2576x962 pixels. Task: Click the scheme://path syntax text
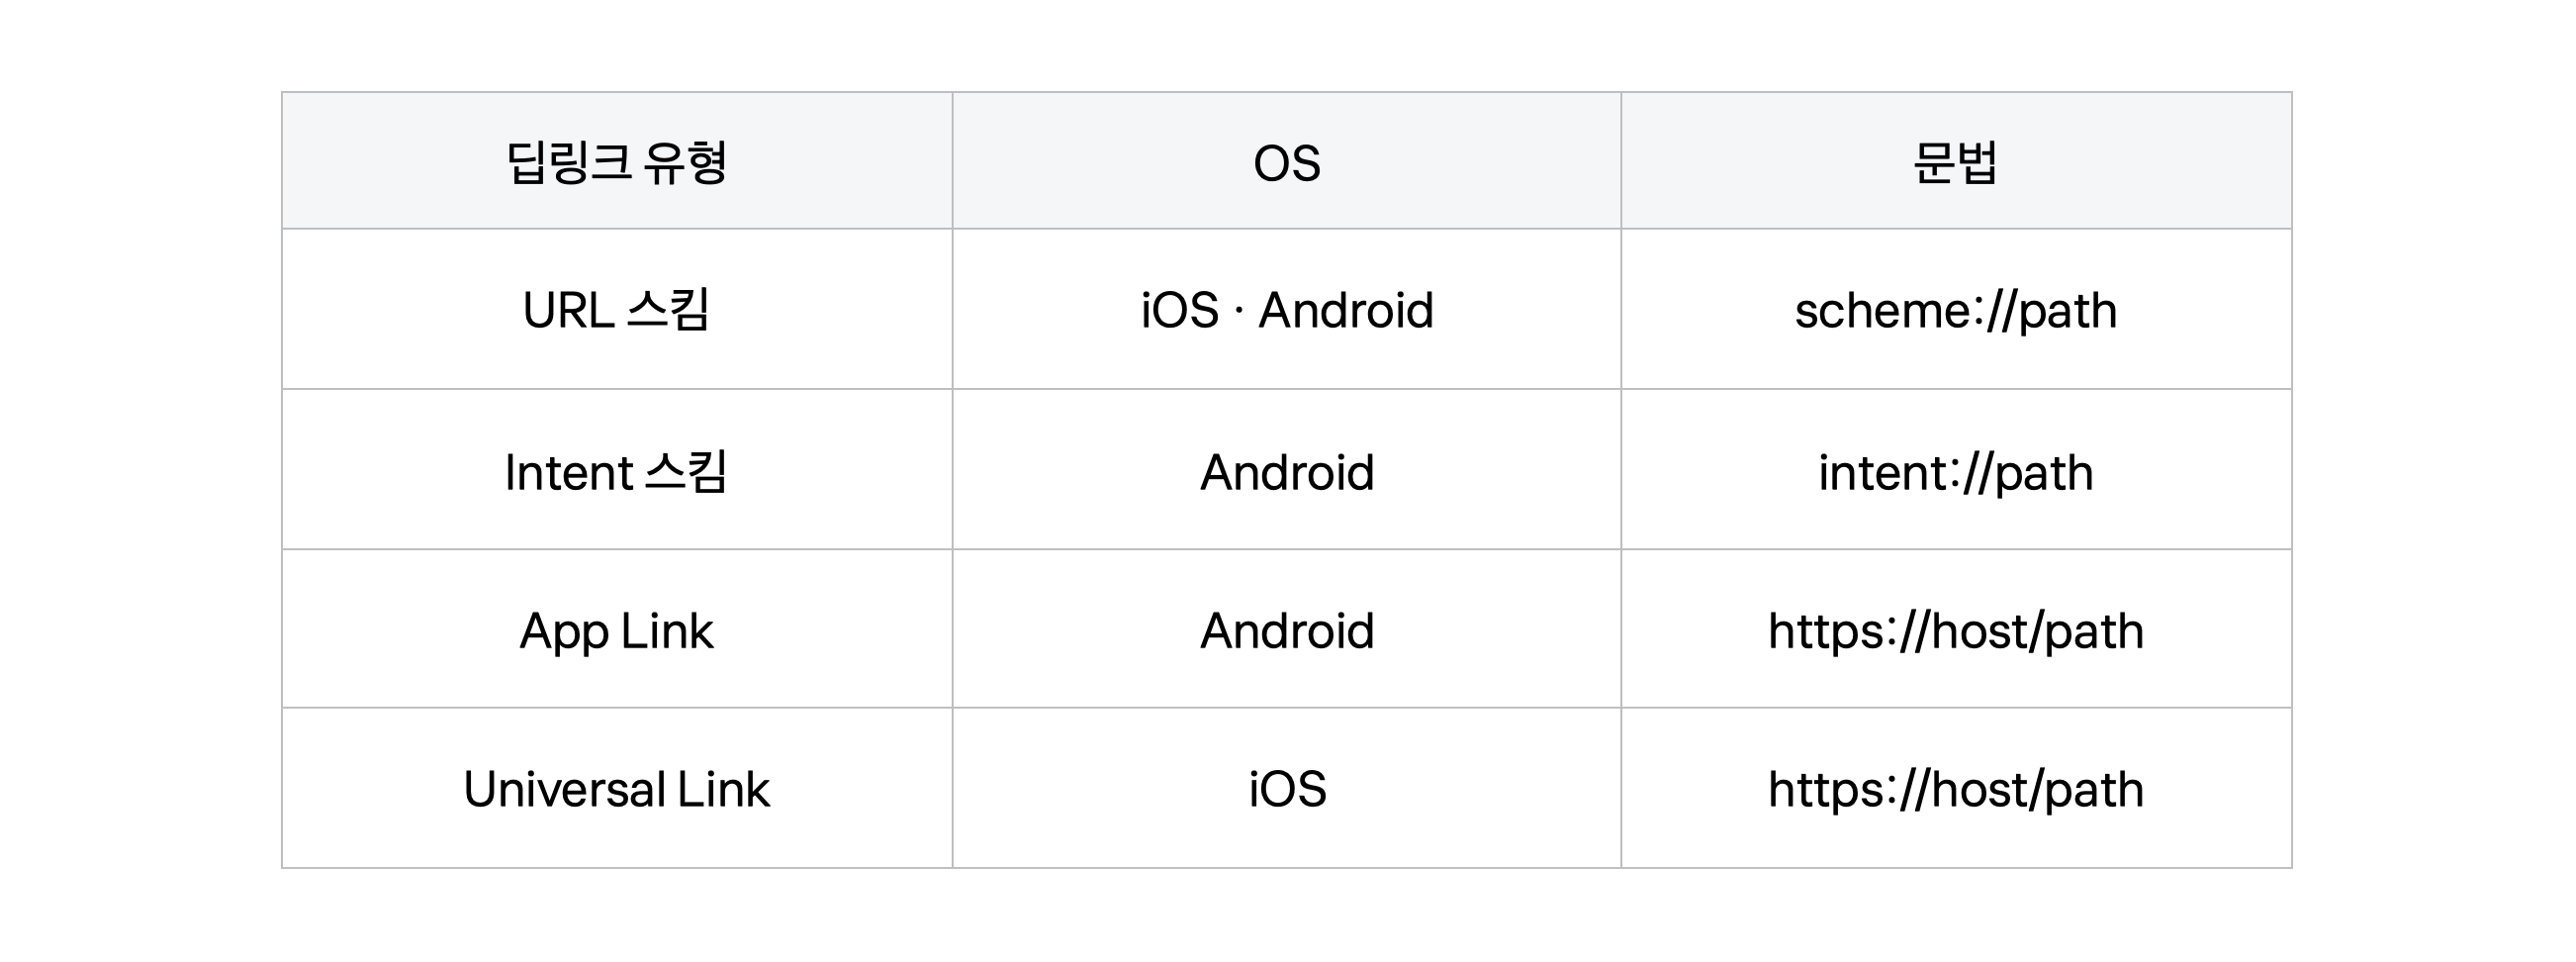click(x=1955, y=311)
